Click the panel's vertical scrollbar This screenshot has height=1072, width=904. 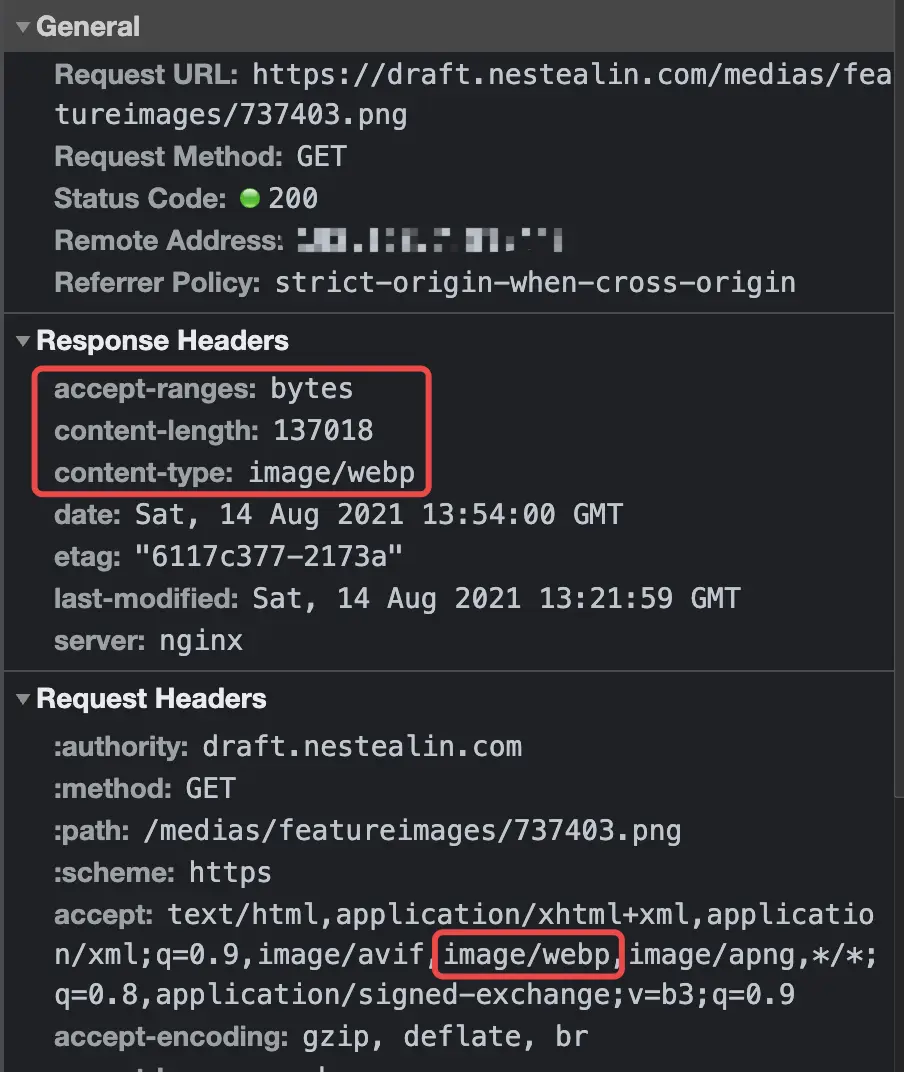tap(899, 397)
